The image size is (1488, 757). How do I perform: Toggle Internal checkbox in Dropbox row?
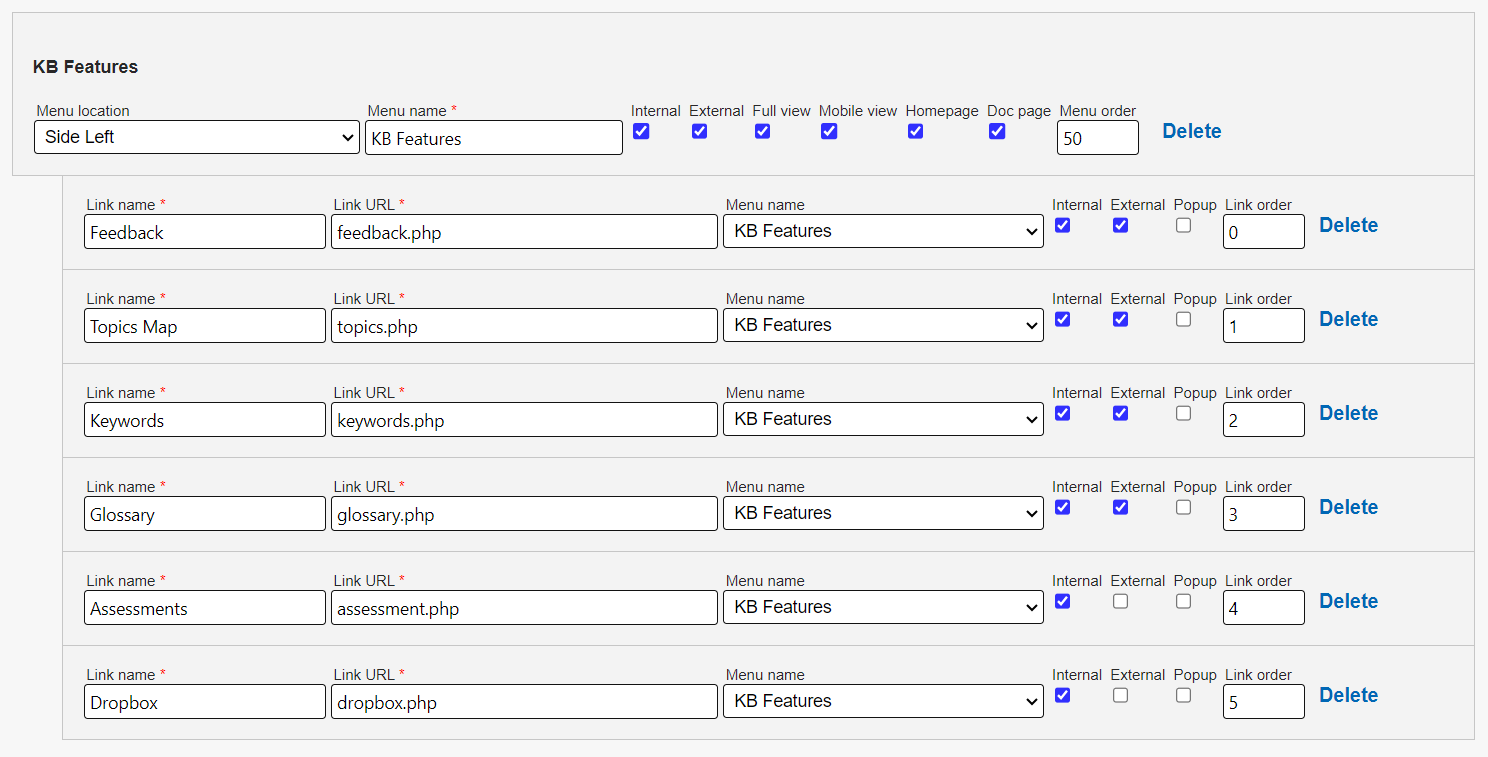point(1062,695)
